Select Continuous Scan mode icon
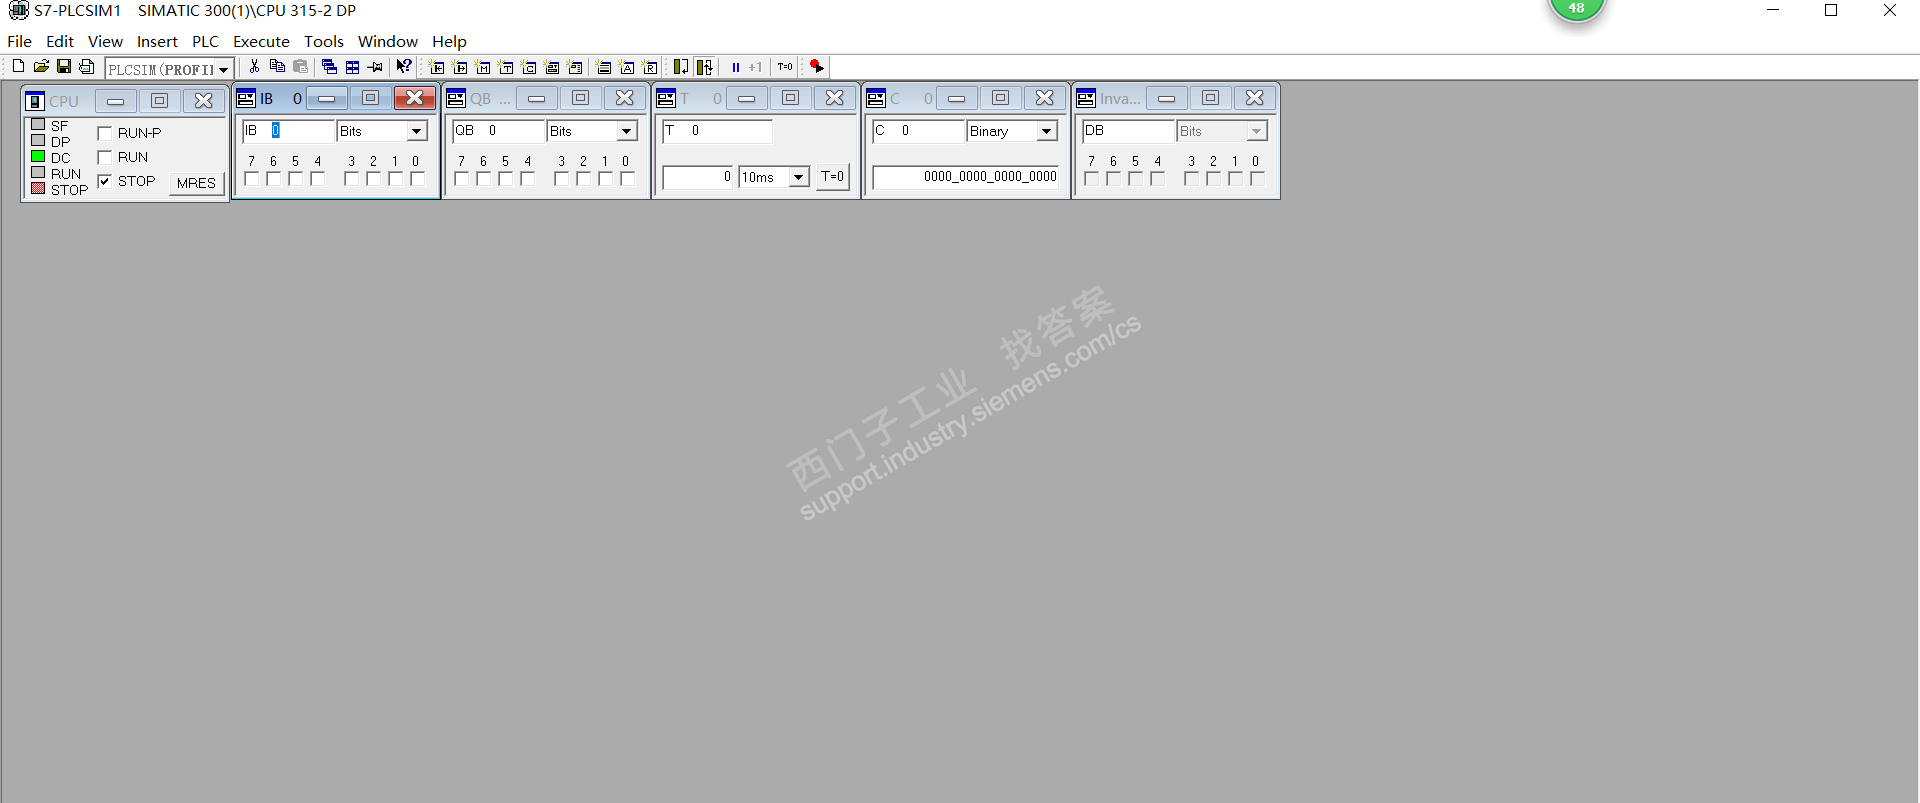 pyautogui.click(x=705, y=67)
